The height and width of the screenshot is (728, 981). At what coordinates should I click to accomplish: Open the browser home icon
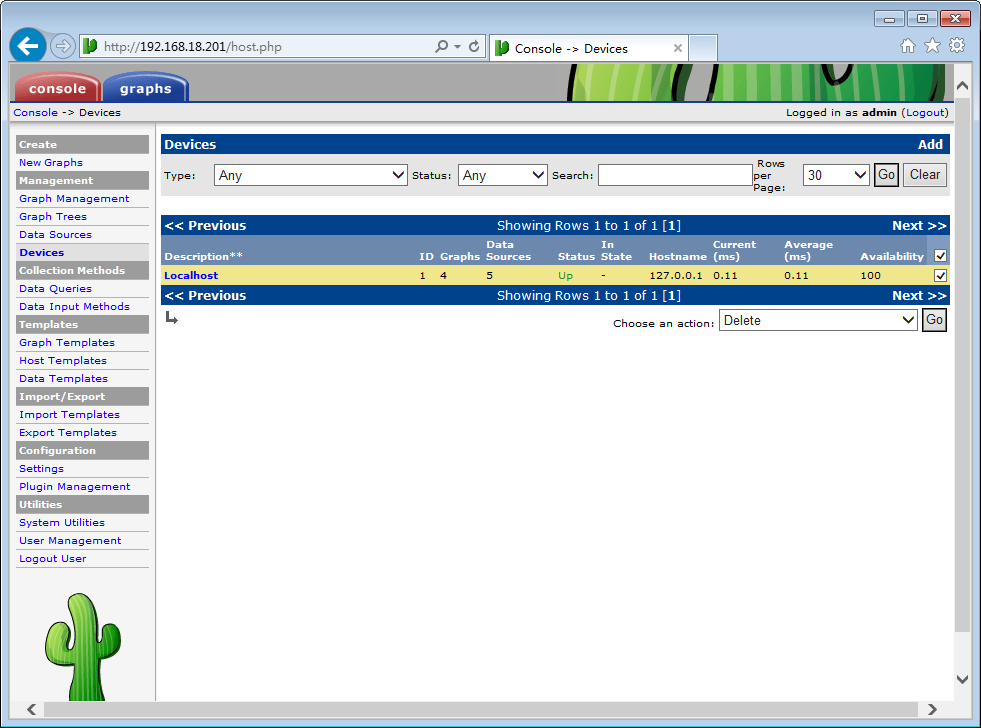point(908,46)
